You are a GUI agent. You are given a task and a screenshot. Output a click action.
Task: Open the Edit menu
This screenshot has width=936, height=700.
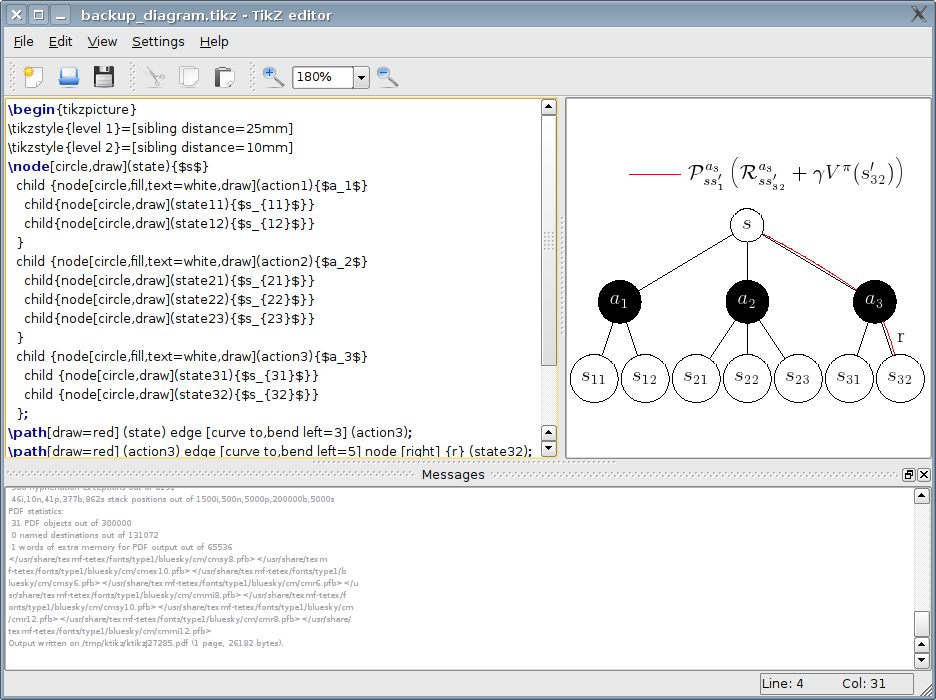coord(60,41)
